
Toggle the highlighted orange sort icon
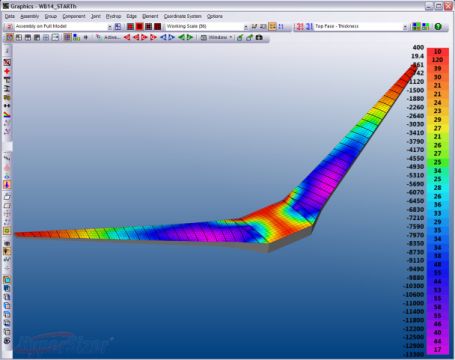[x=272, y=26]
